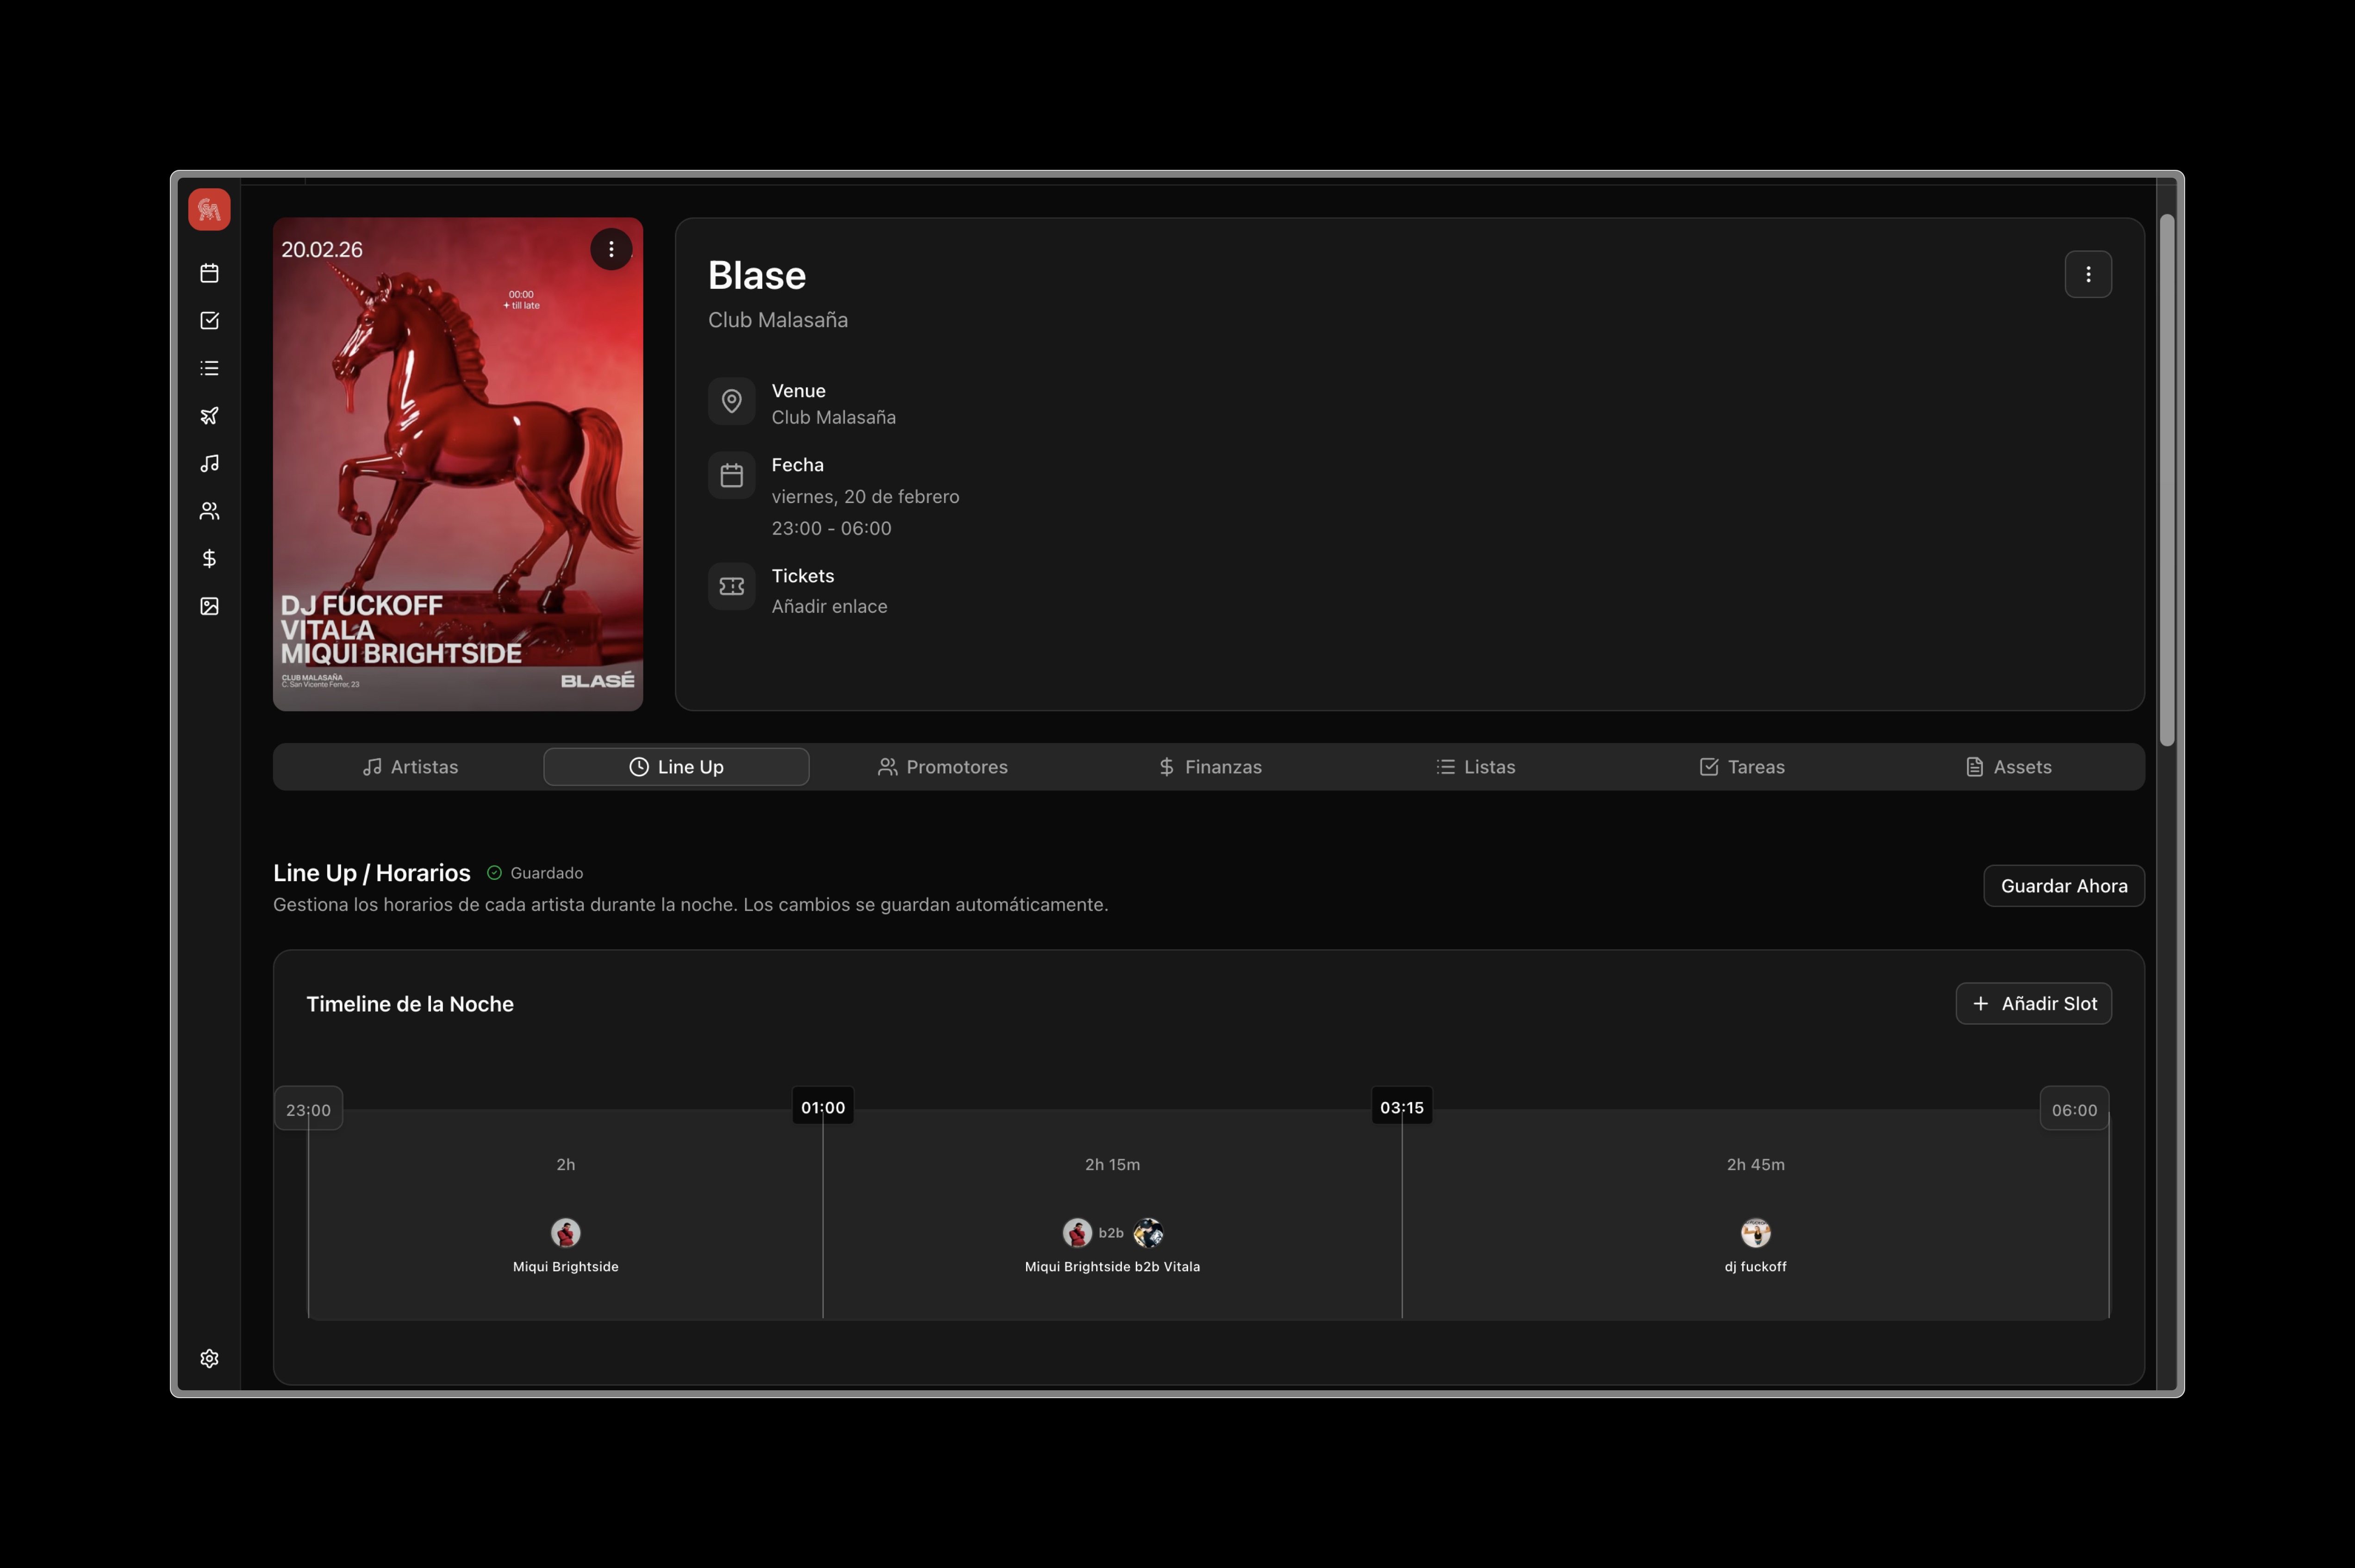
Task: Open the finances dollar icon in the sidebar
Action: click(209, 557)
